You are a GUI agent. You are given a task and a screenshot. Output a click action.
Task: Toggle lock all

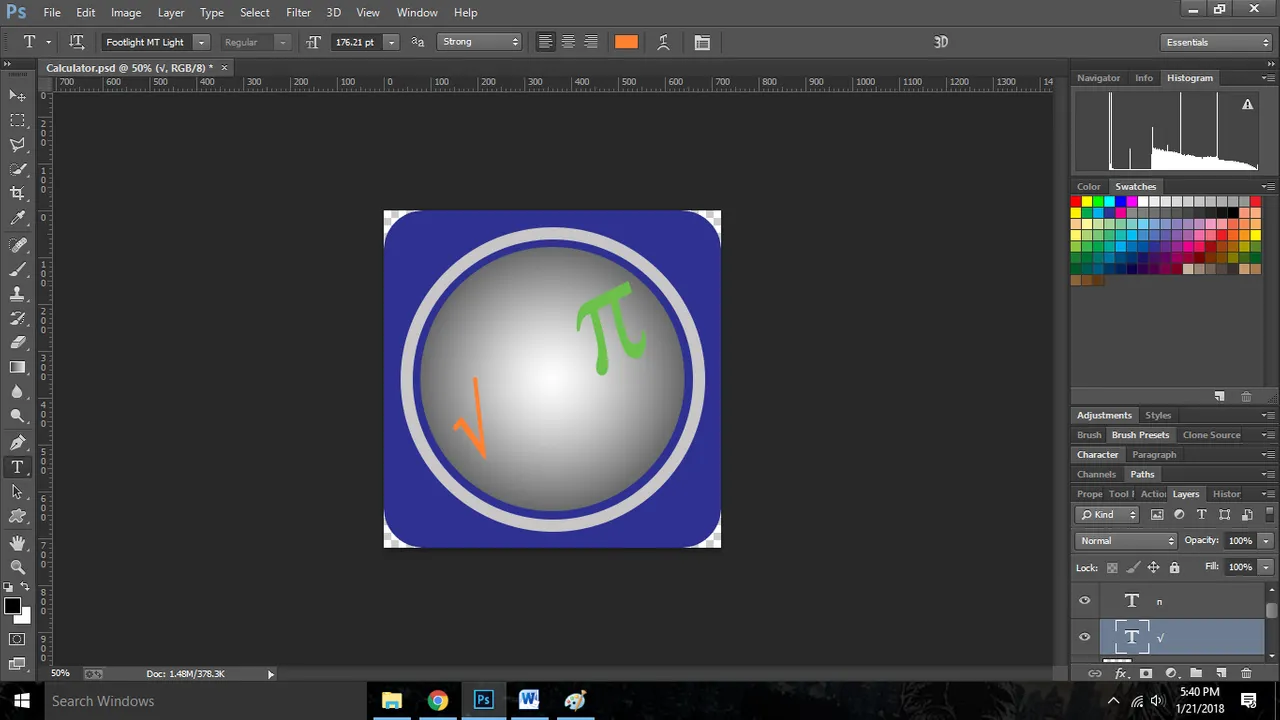[x=1174, y=568]
